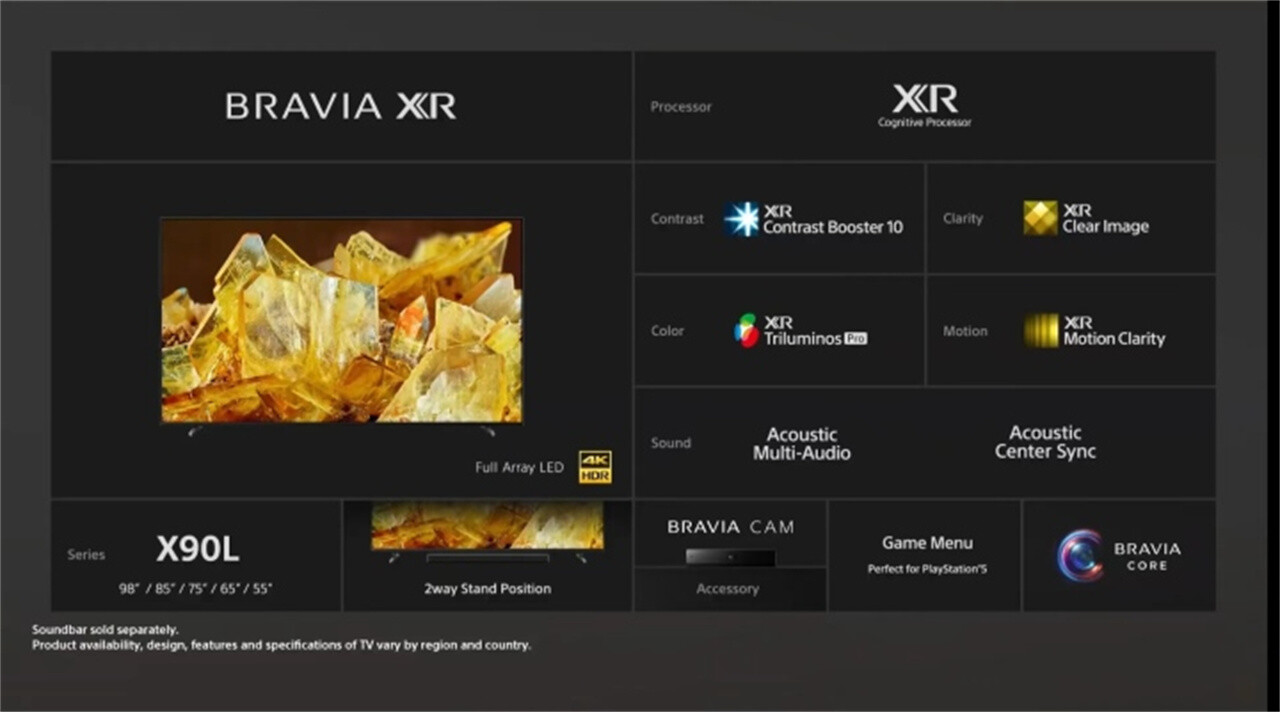The width and height of the screenshot is (1280, 712).
Task: Select the "BRAVIA CORE" wordmark text
Action: (1147, 556)
